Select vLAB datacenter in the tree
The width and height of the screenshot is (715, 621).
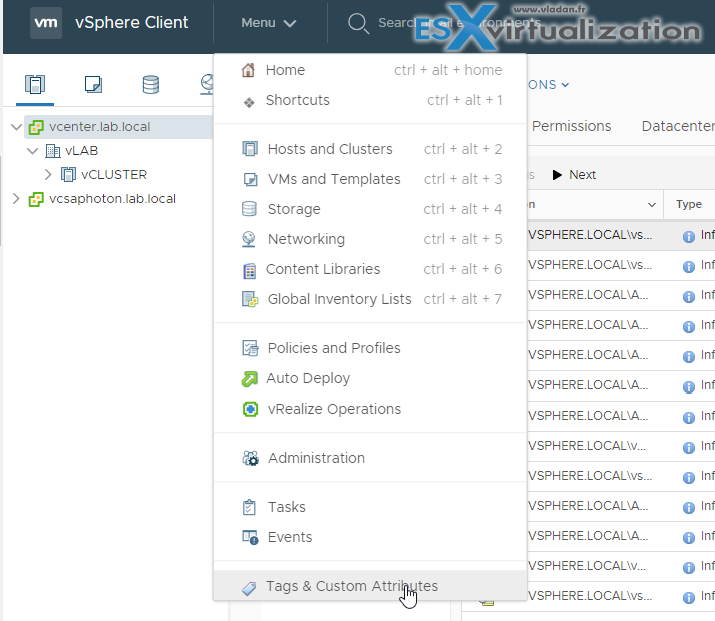pos(81,150)
